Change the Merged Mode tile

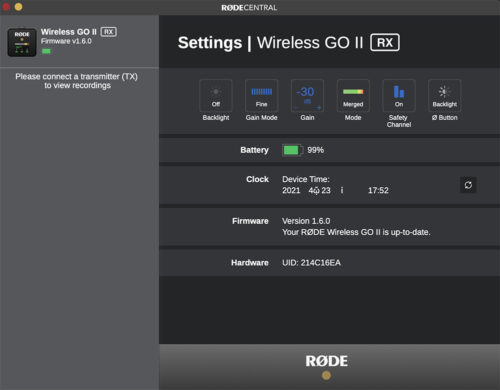[353, 96]
